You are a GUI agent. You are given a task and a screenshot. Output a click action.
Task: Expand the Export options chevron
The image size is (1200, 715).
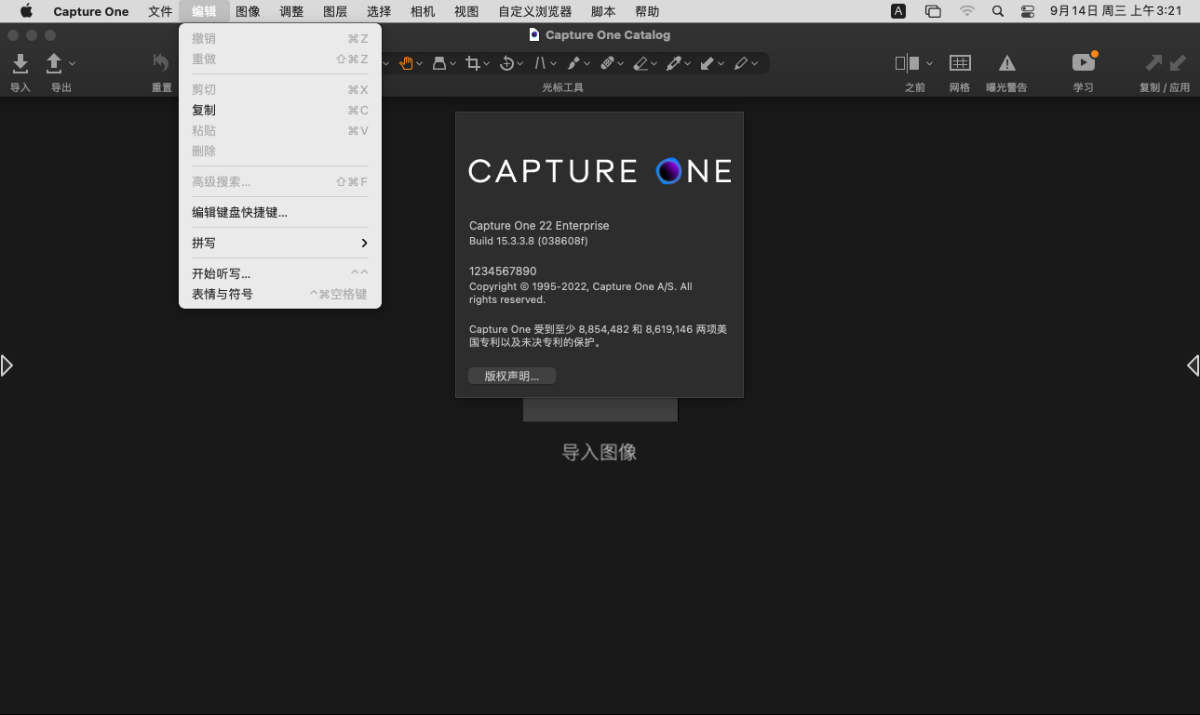tap(72, 63)
